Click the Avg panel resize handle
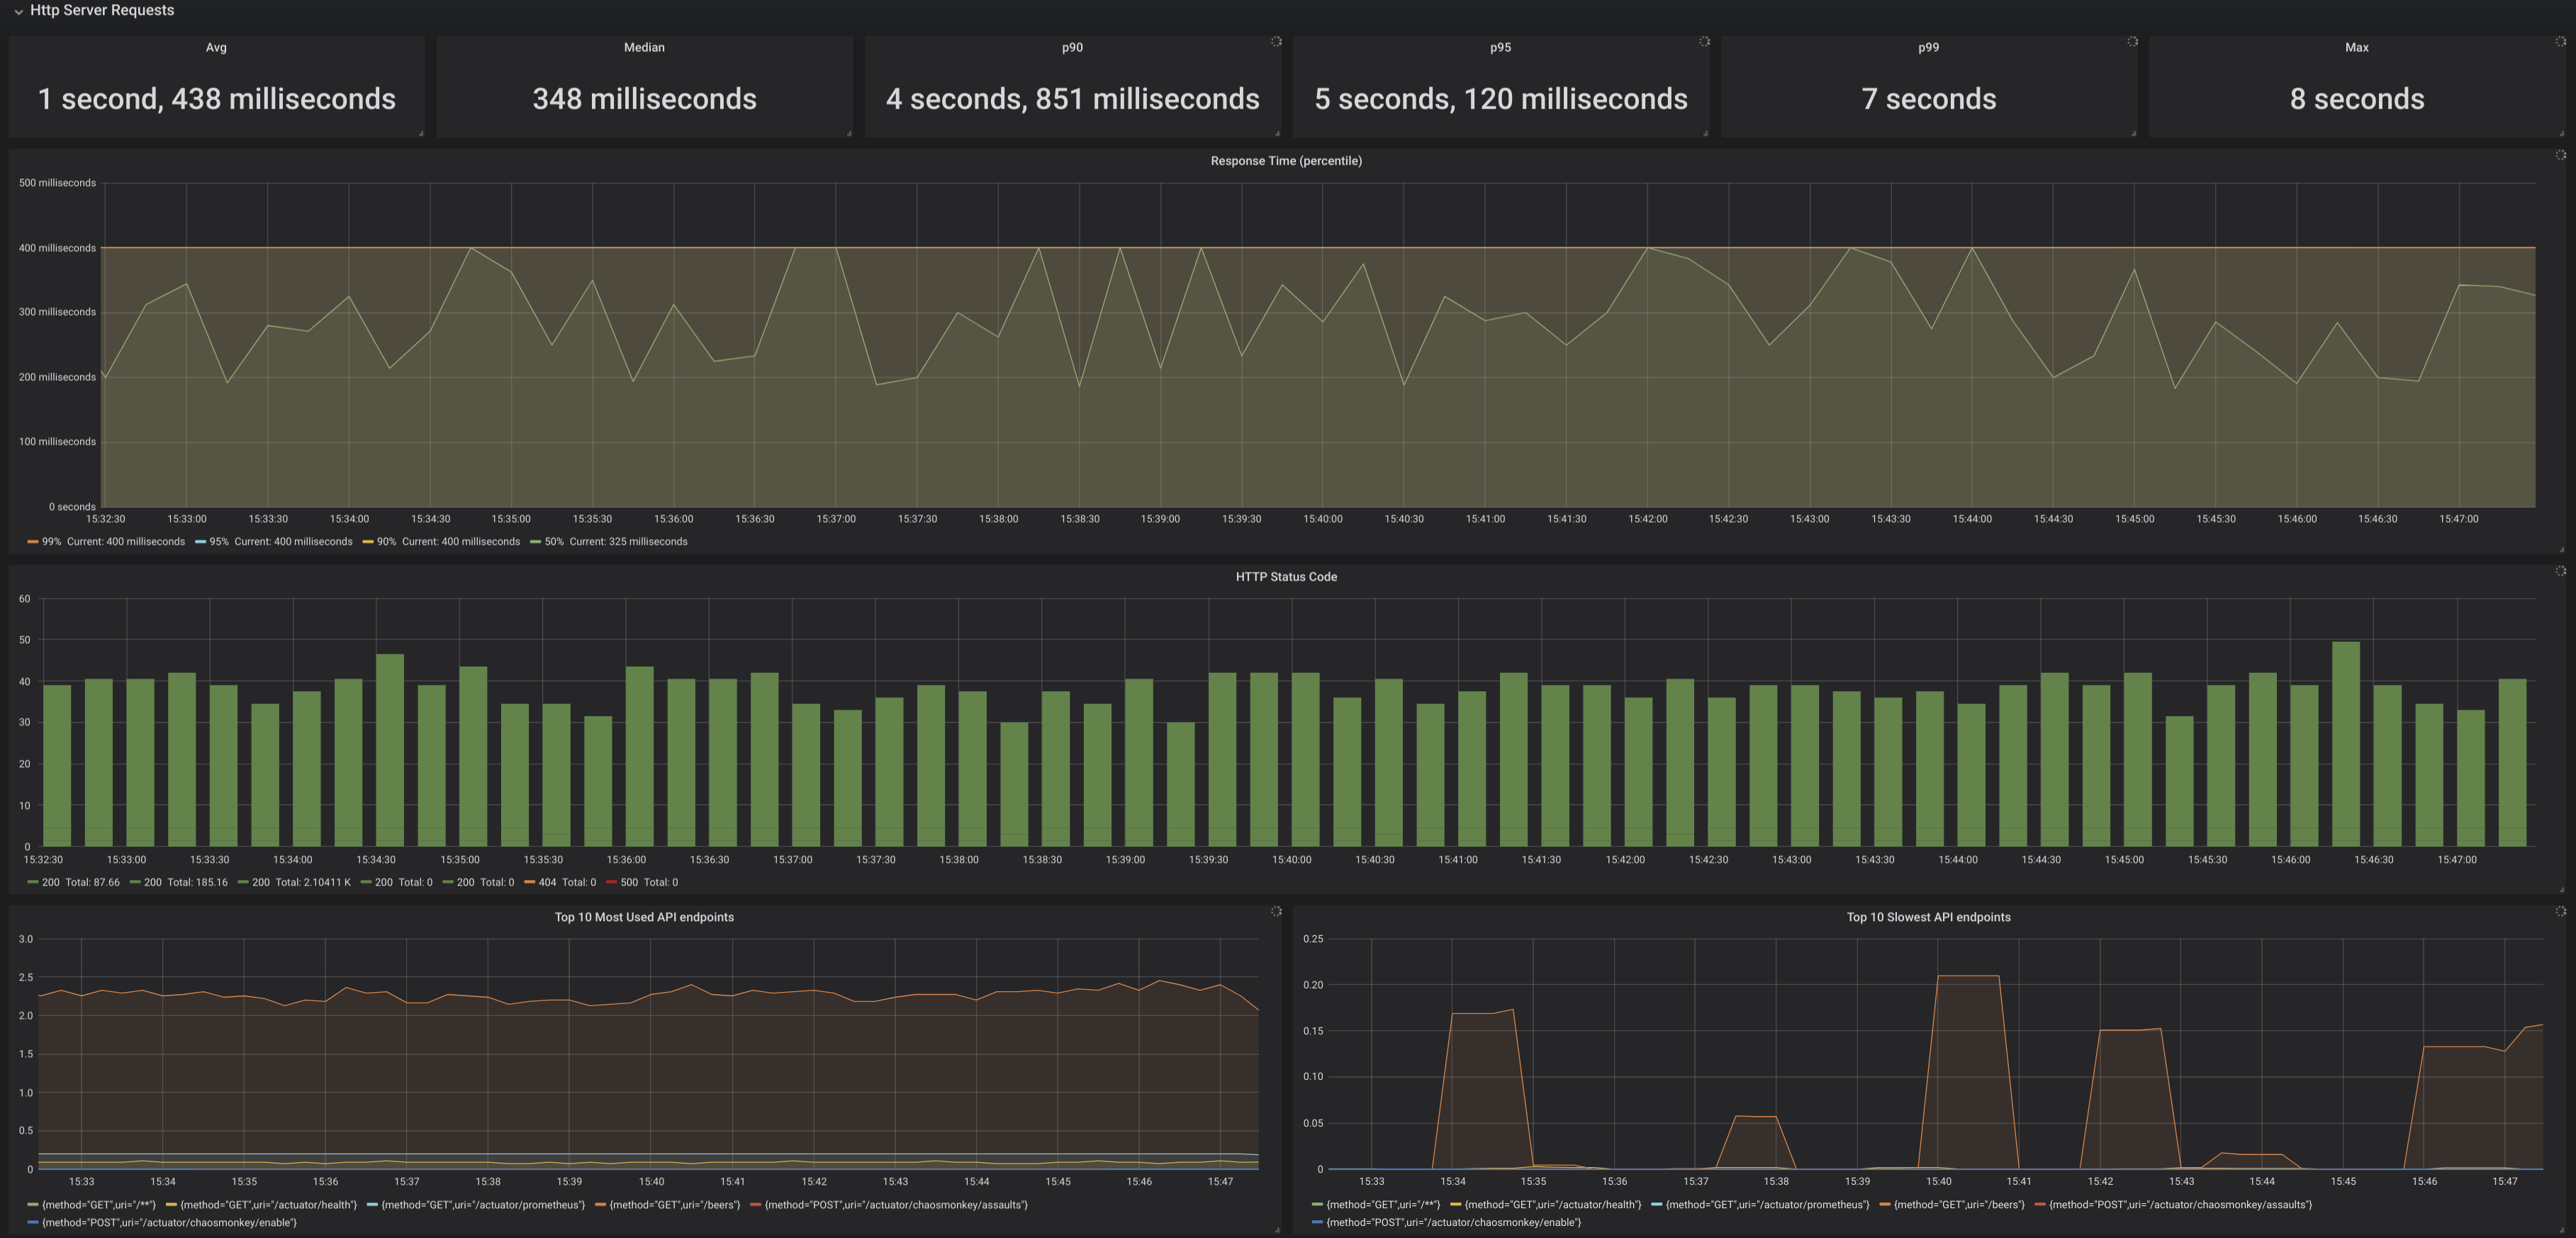 pyautogui.click(x=420, y=133)
